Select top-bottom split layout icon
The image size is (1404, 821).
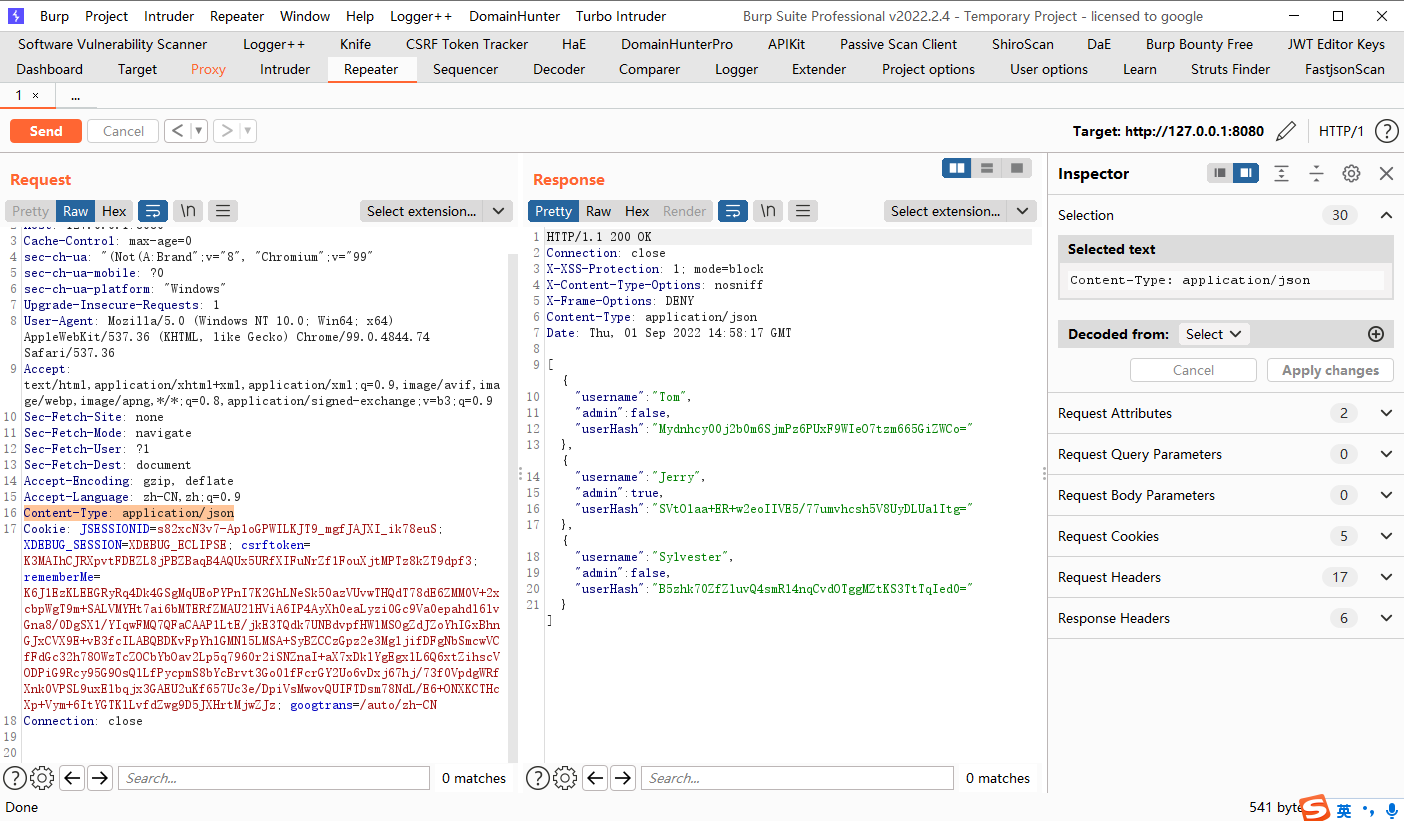click(987, 168)
